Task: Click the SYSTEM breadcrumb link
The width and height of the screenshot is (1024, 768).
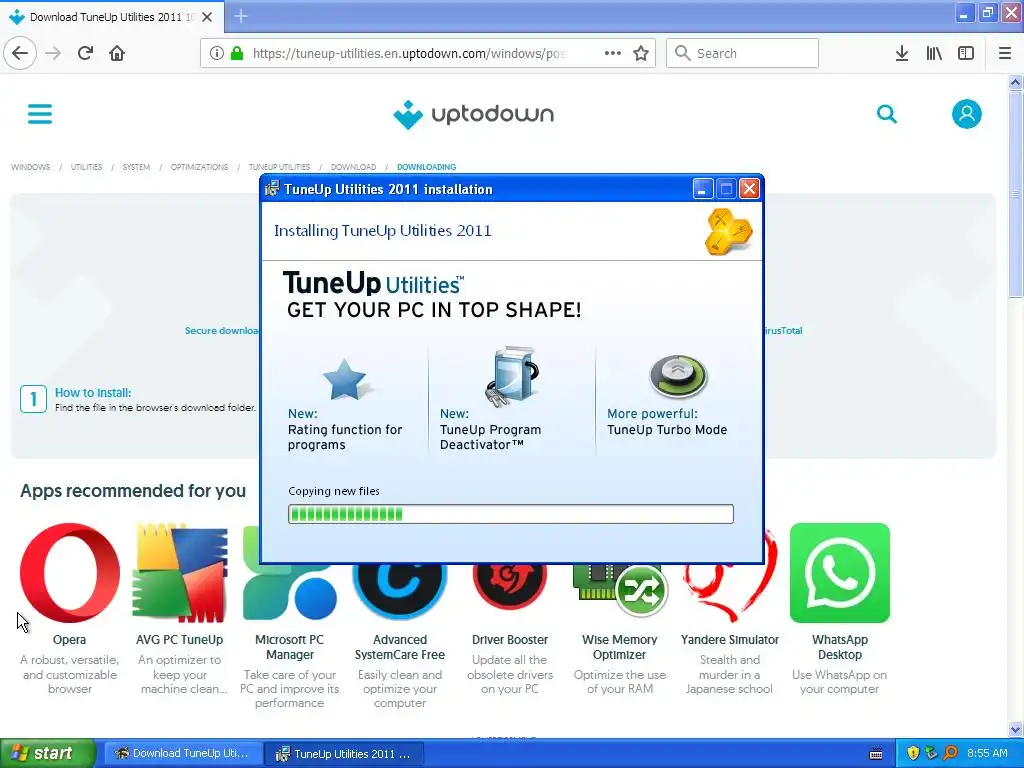Action: coord(136,167)
